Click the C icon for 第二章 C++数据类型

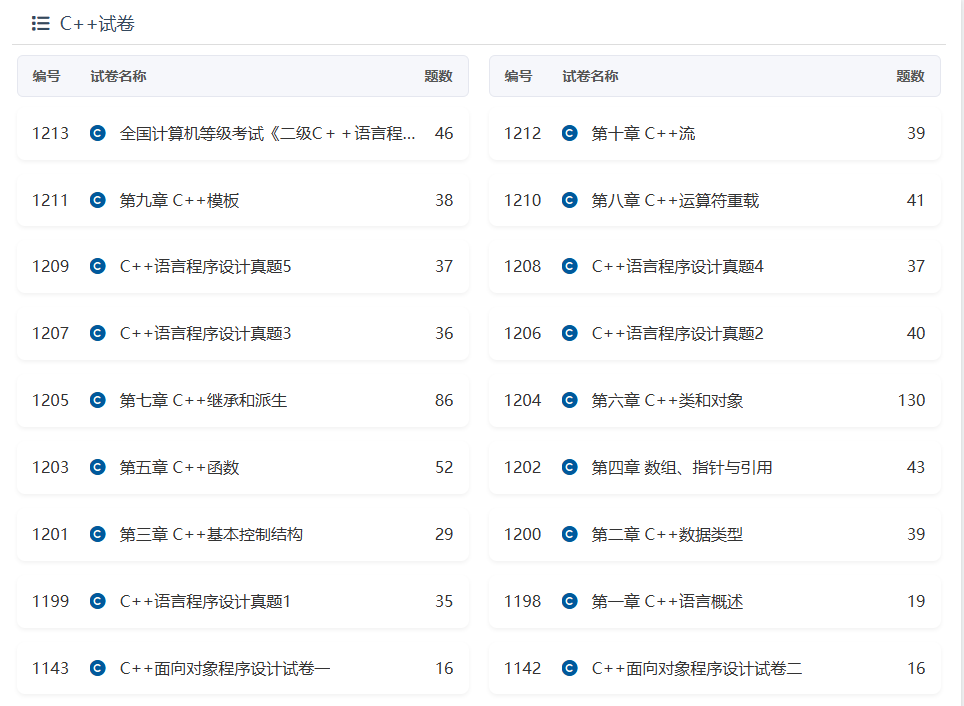tap(570, 534)
